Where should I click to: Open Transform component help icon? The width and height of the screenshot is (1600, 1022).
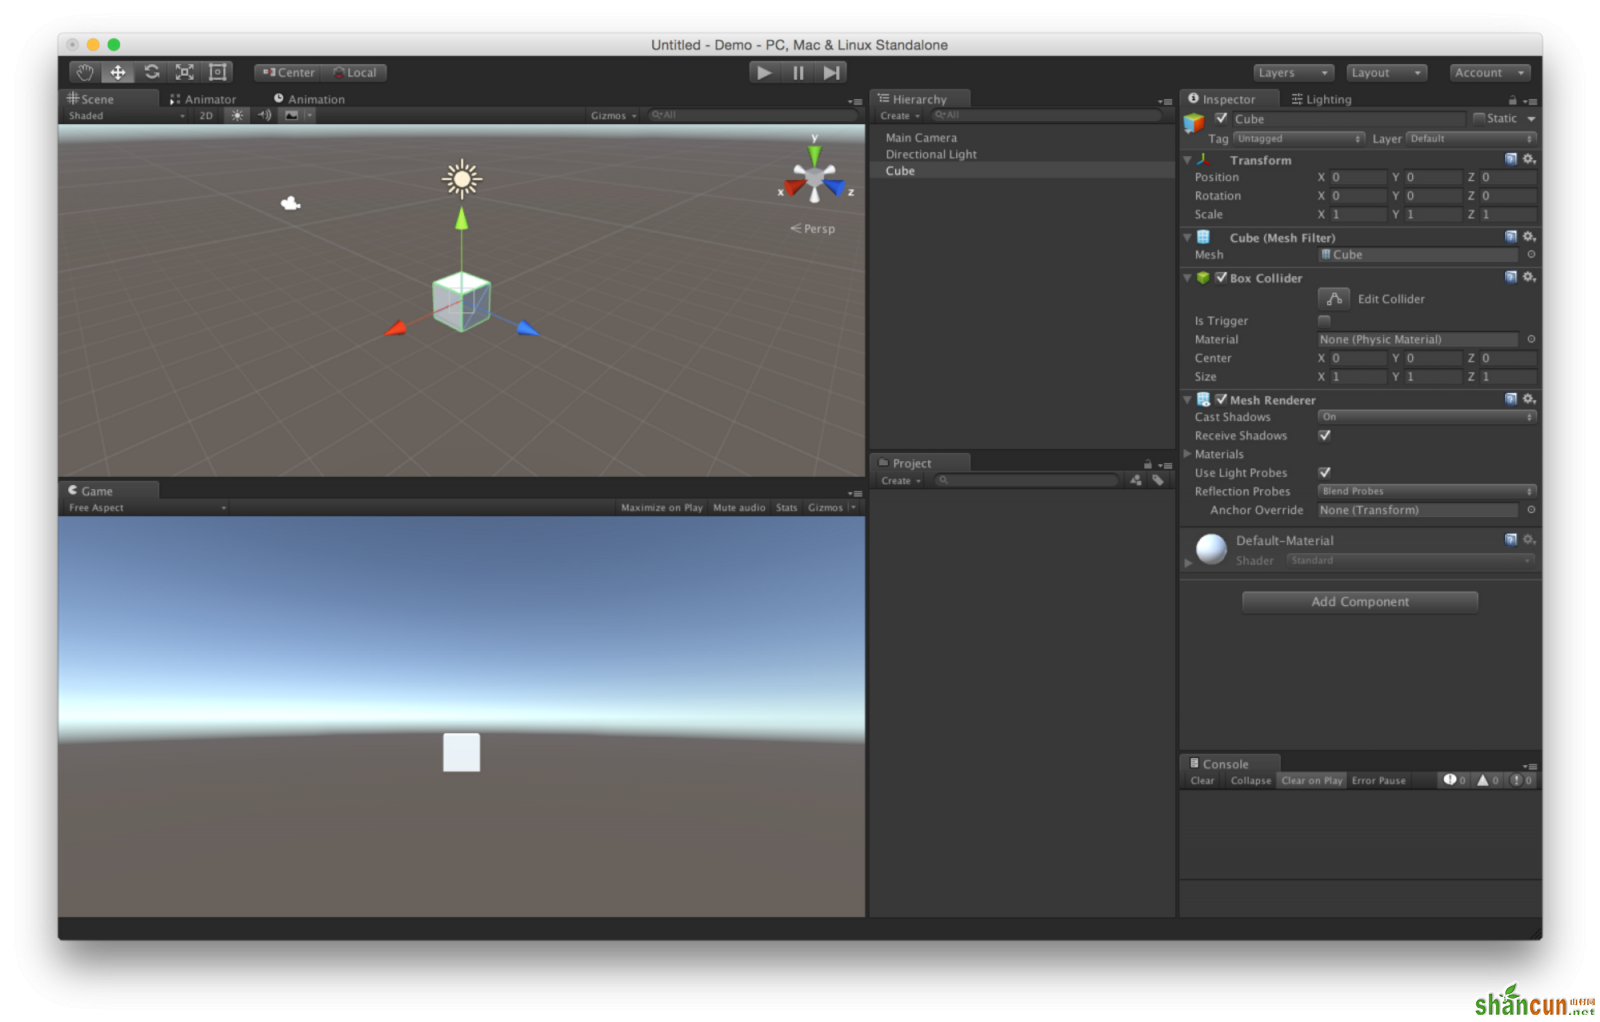[x=1511, y=159]
